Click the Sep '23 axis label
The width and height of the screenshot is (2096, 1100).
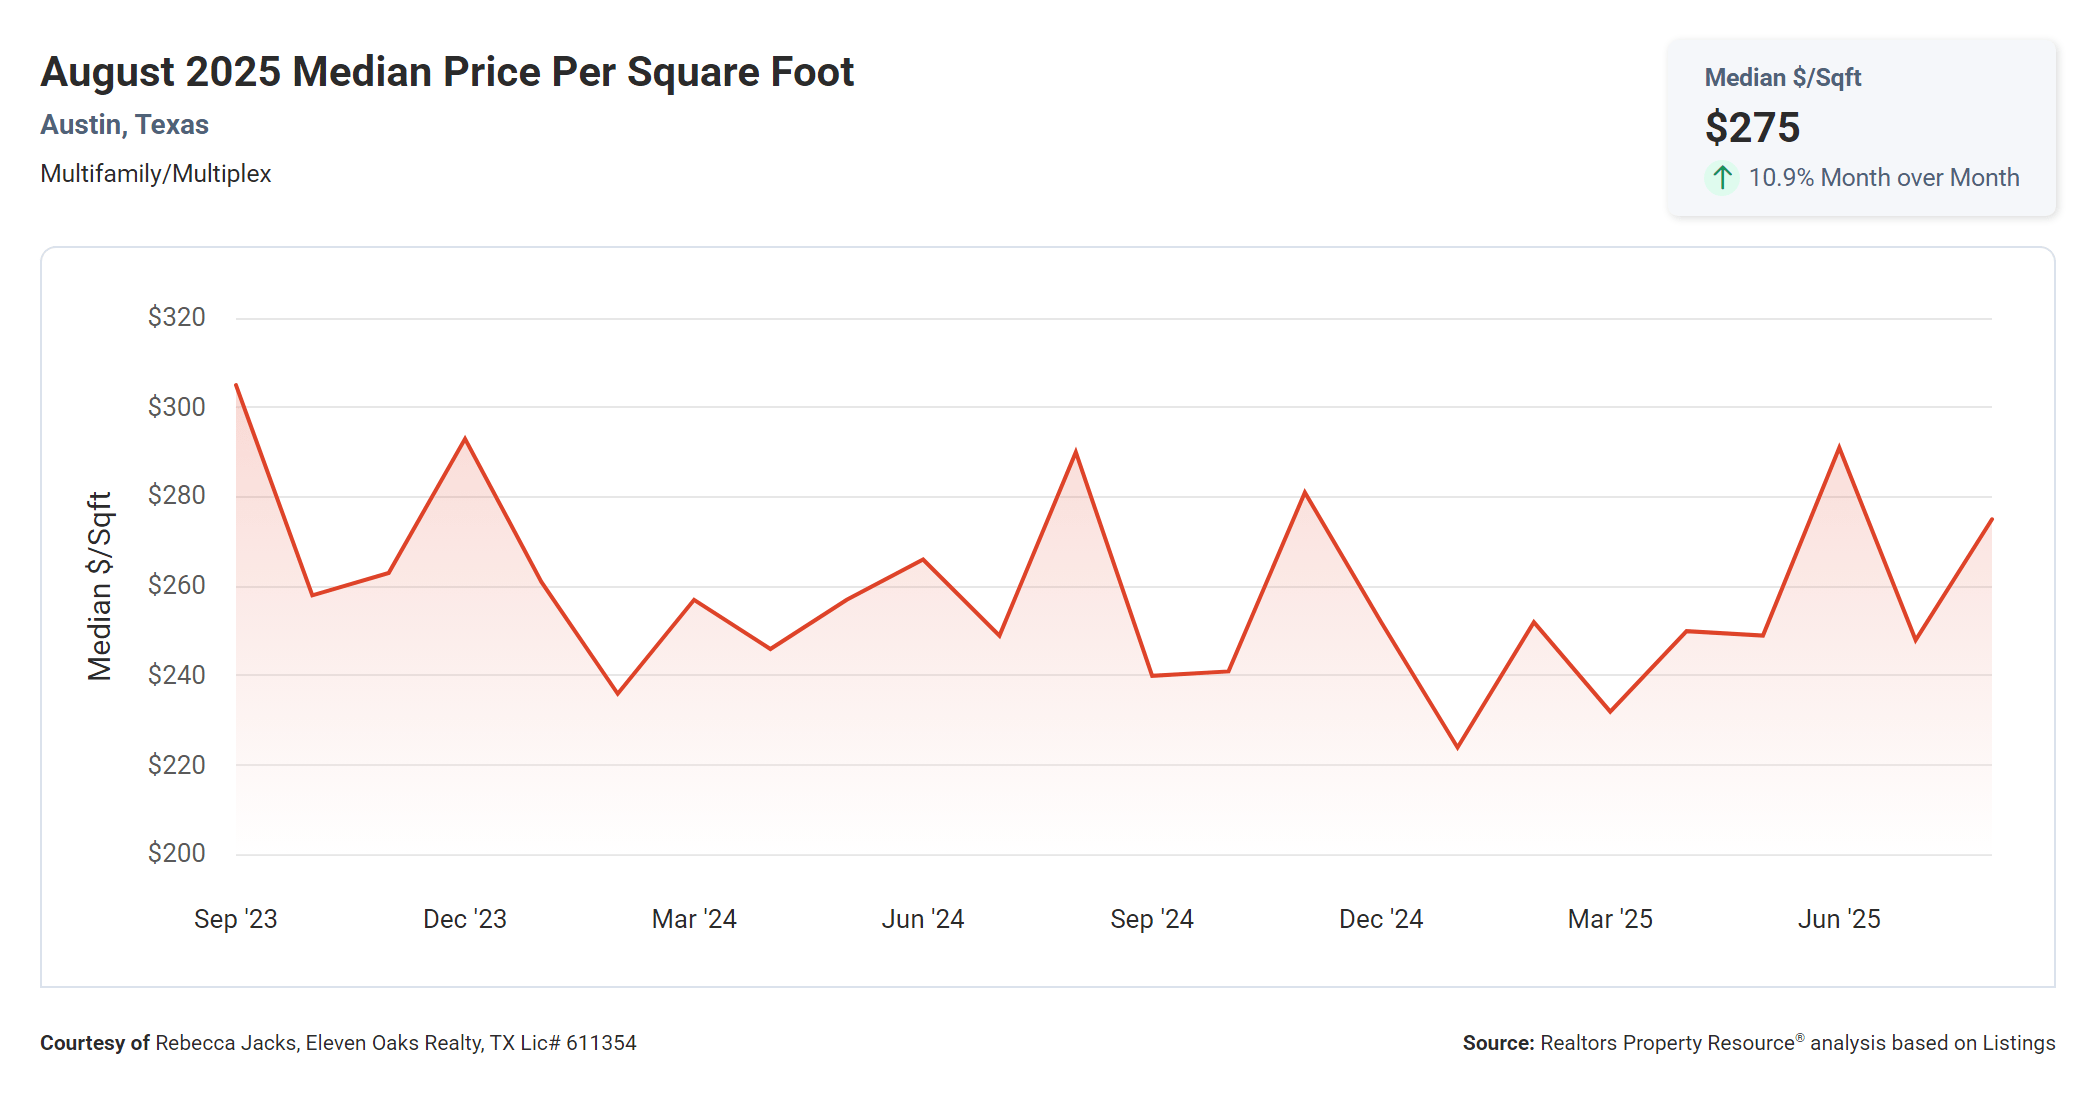click(x=235, y=919)
